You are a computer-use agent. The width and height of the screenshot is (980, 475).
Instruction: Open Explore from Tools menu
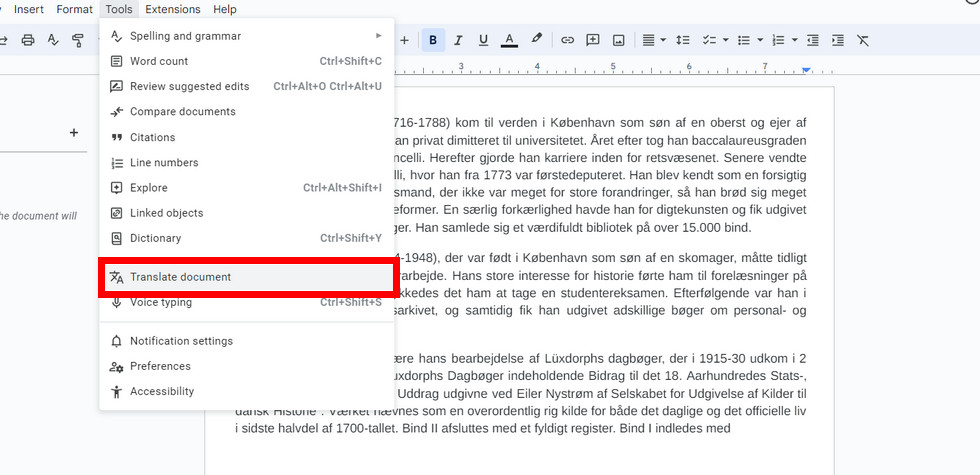pyautogui.click(x=247, y=188)
